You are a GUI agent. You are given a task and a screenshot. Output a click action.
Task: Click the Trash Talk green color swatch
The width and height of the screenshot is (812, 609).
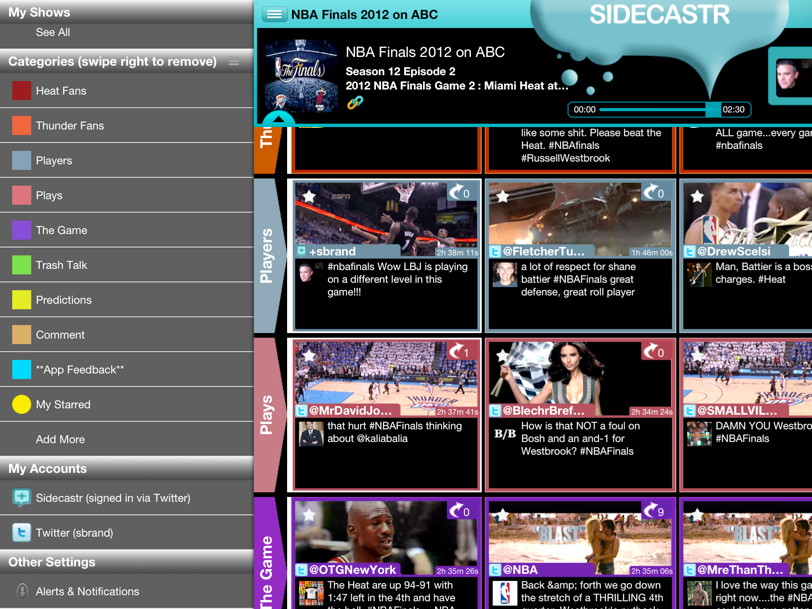[x=21, y=265]
